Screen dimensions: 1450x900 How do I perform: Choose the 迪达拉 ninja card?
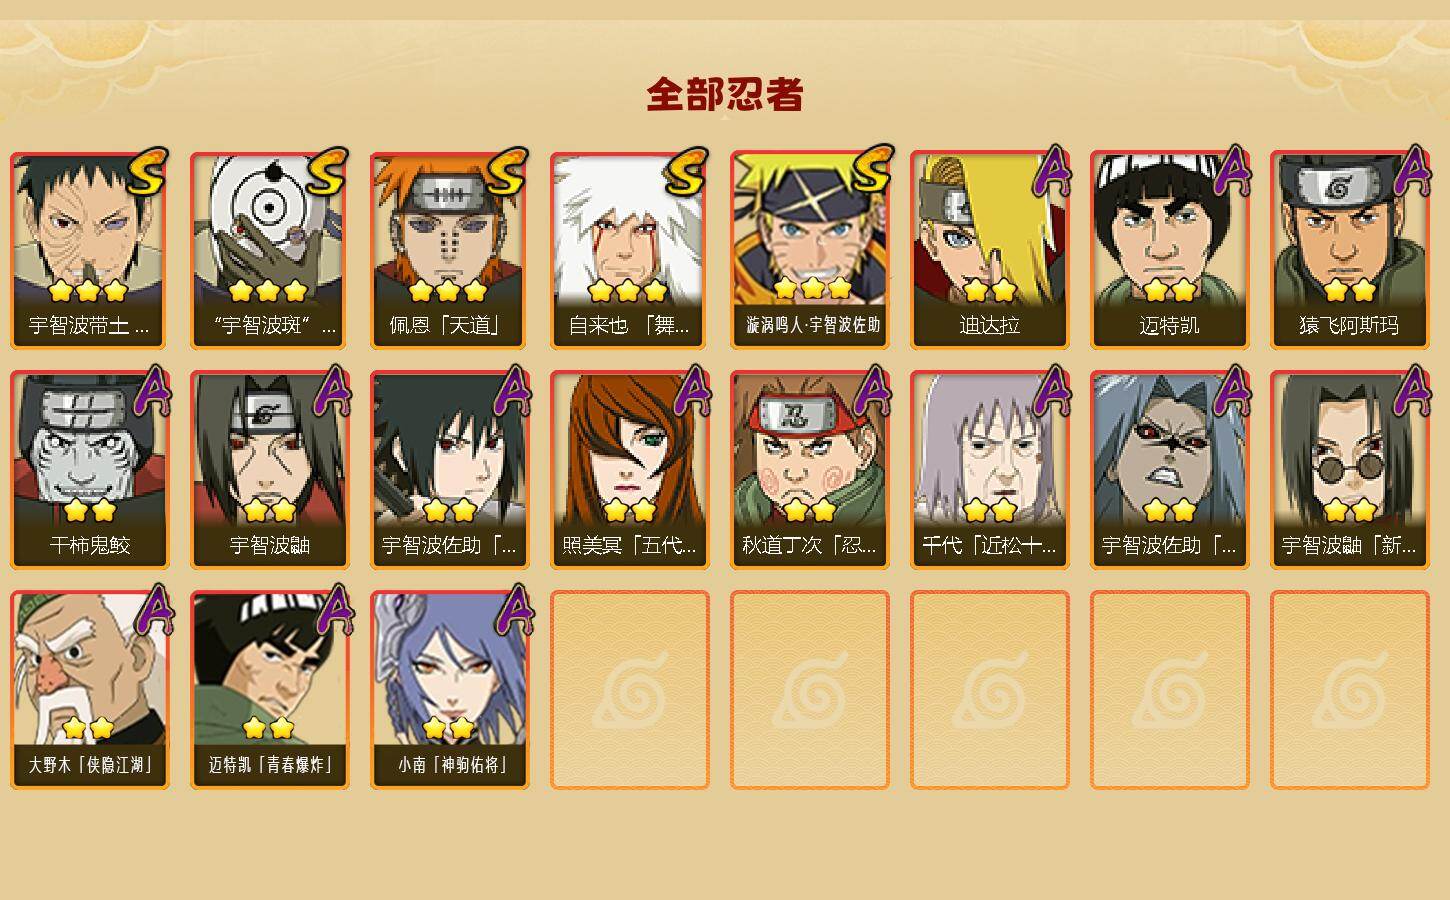[x=989, y=250]
